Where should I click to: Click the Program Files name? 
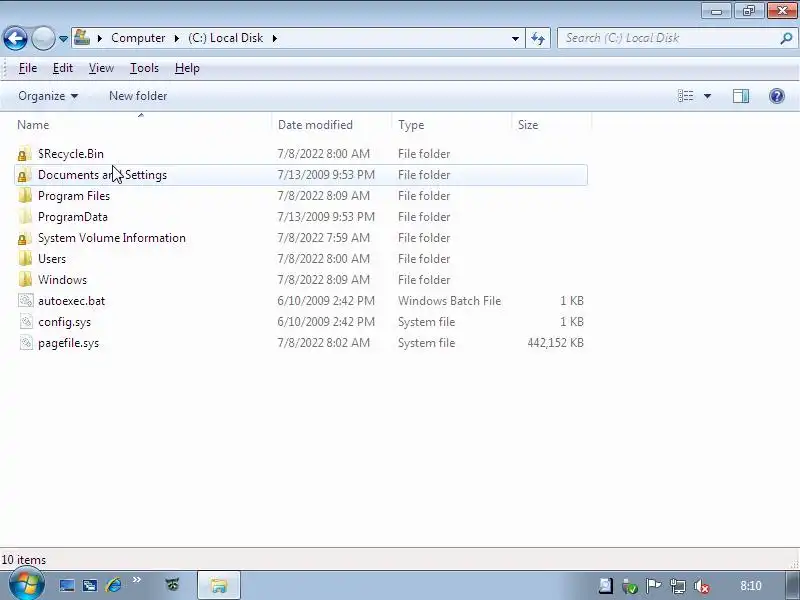[74, 196]
